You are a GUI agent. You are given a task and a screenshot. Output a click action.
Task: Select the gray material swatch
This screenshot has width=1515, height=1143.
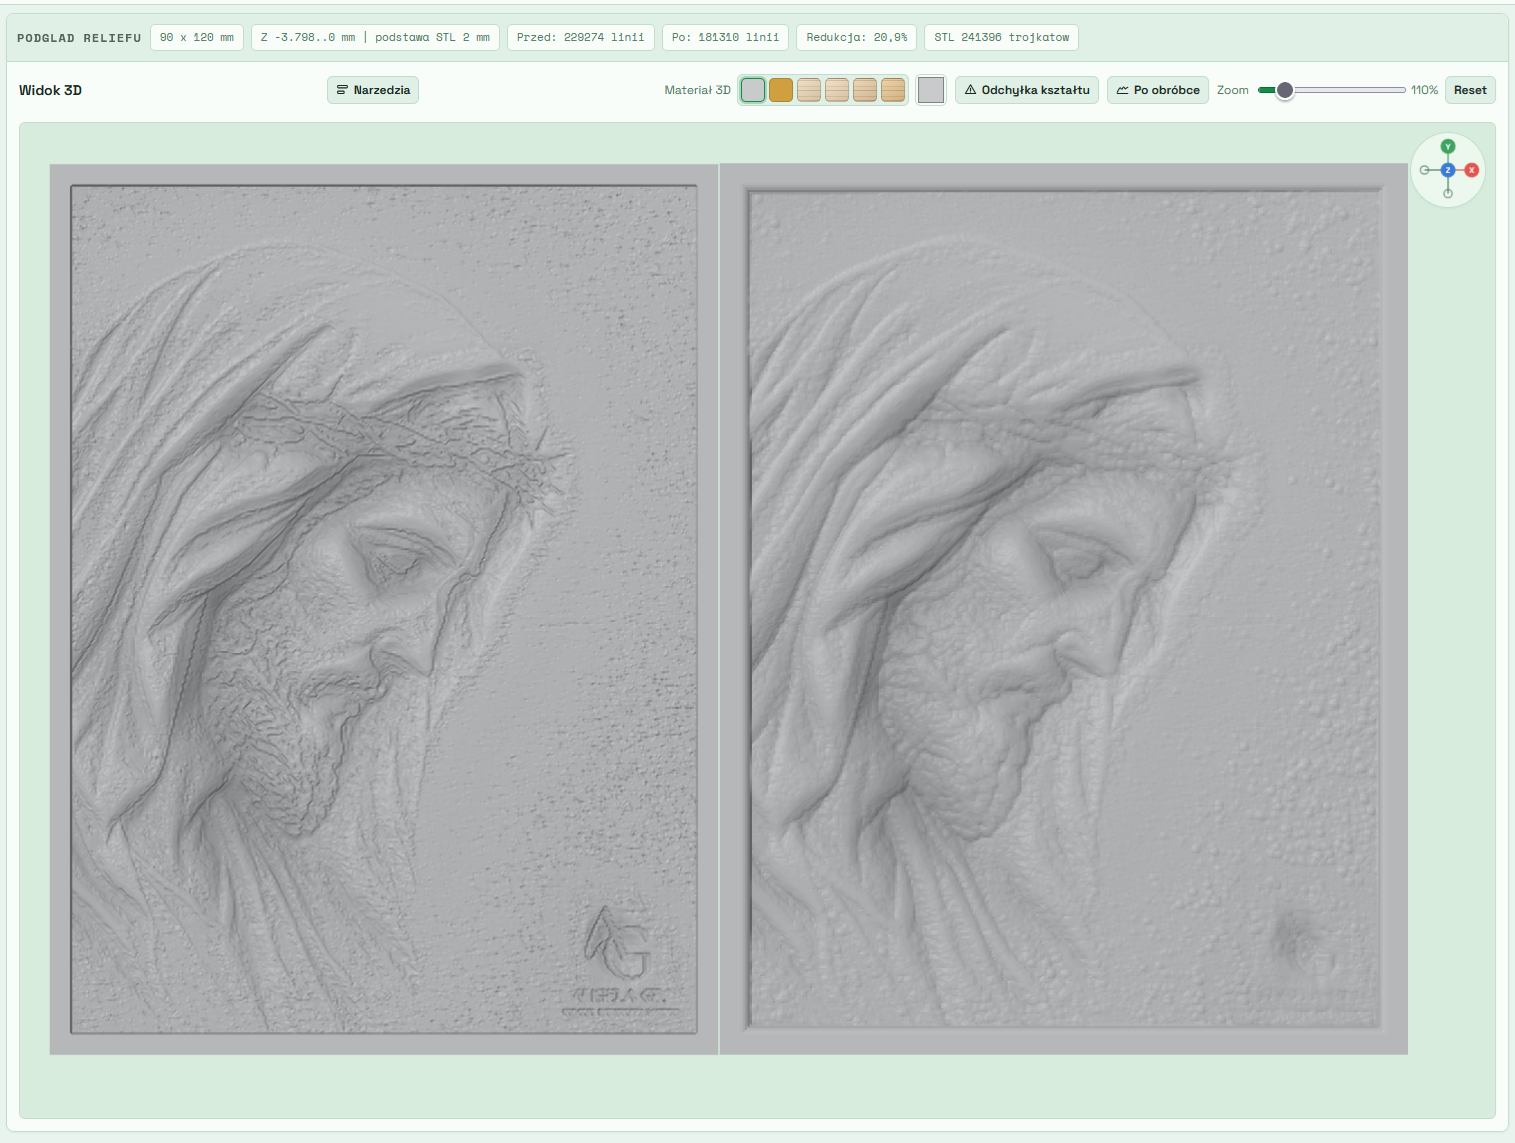(753, 90)
